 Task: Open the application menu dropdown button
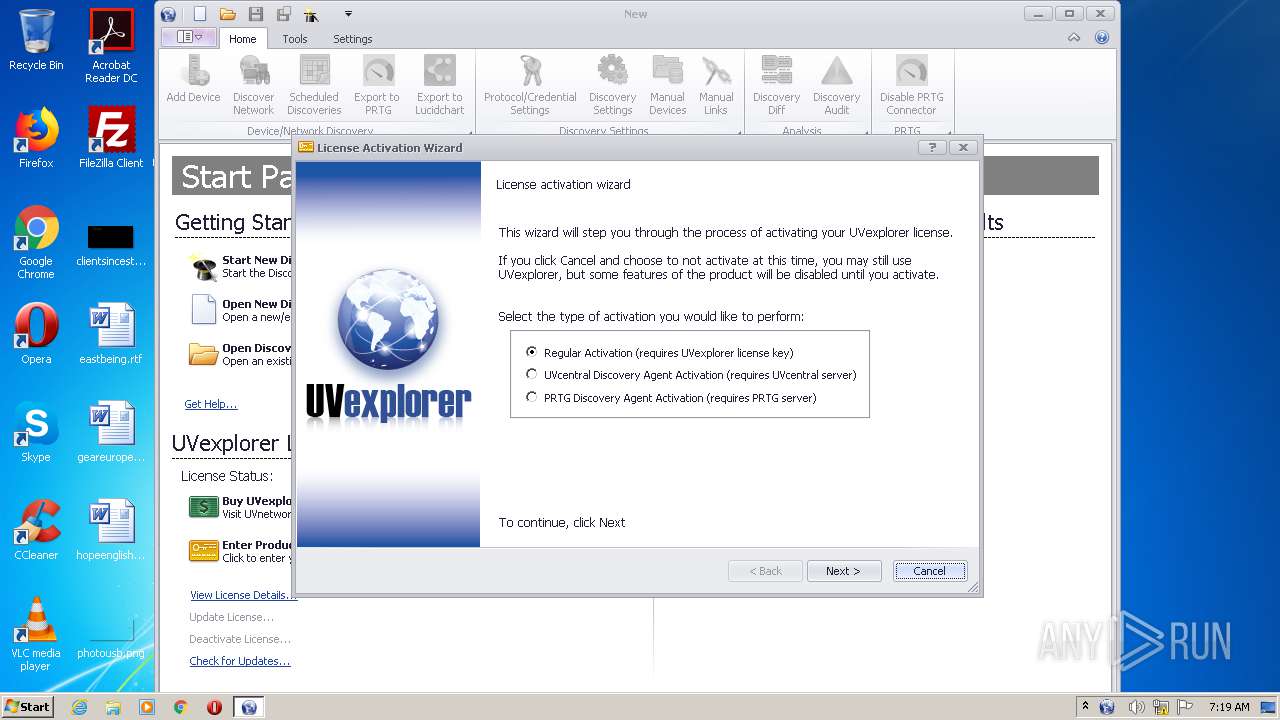189,37
